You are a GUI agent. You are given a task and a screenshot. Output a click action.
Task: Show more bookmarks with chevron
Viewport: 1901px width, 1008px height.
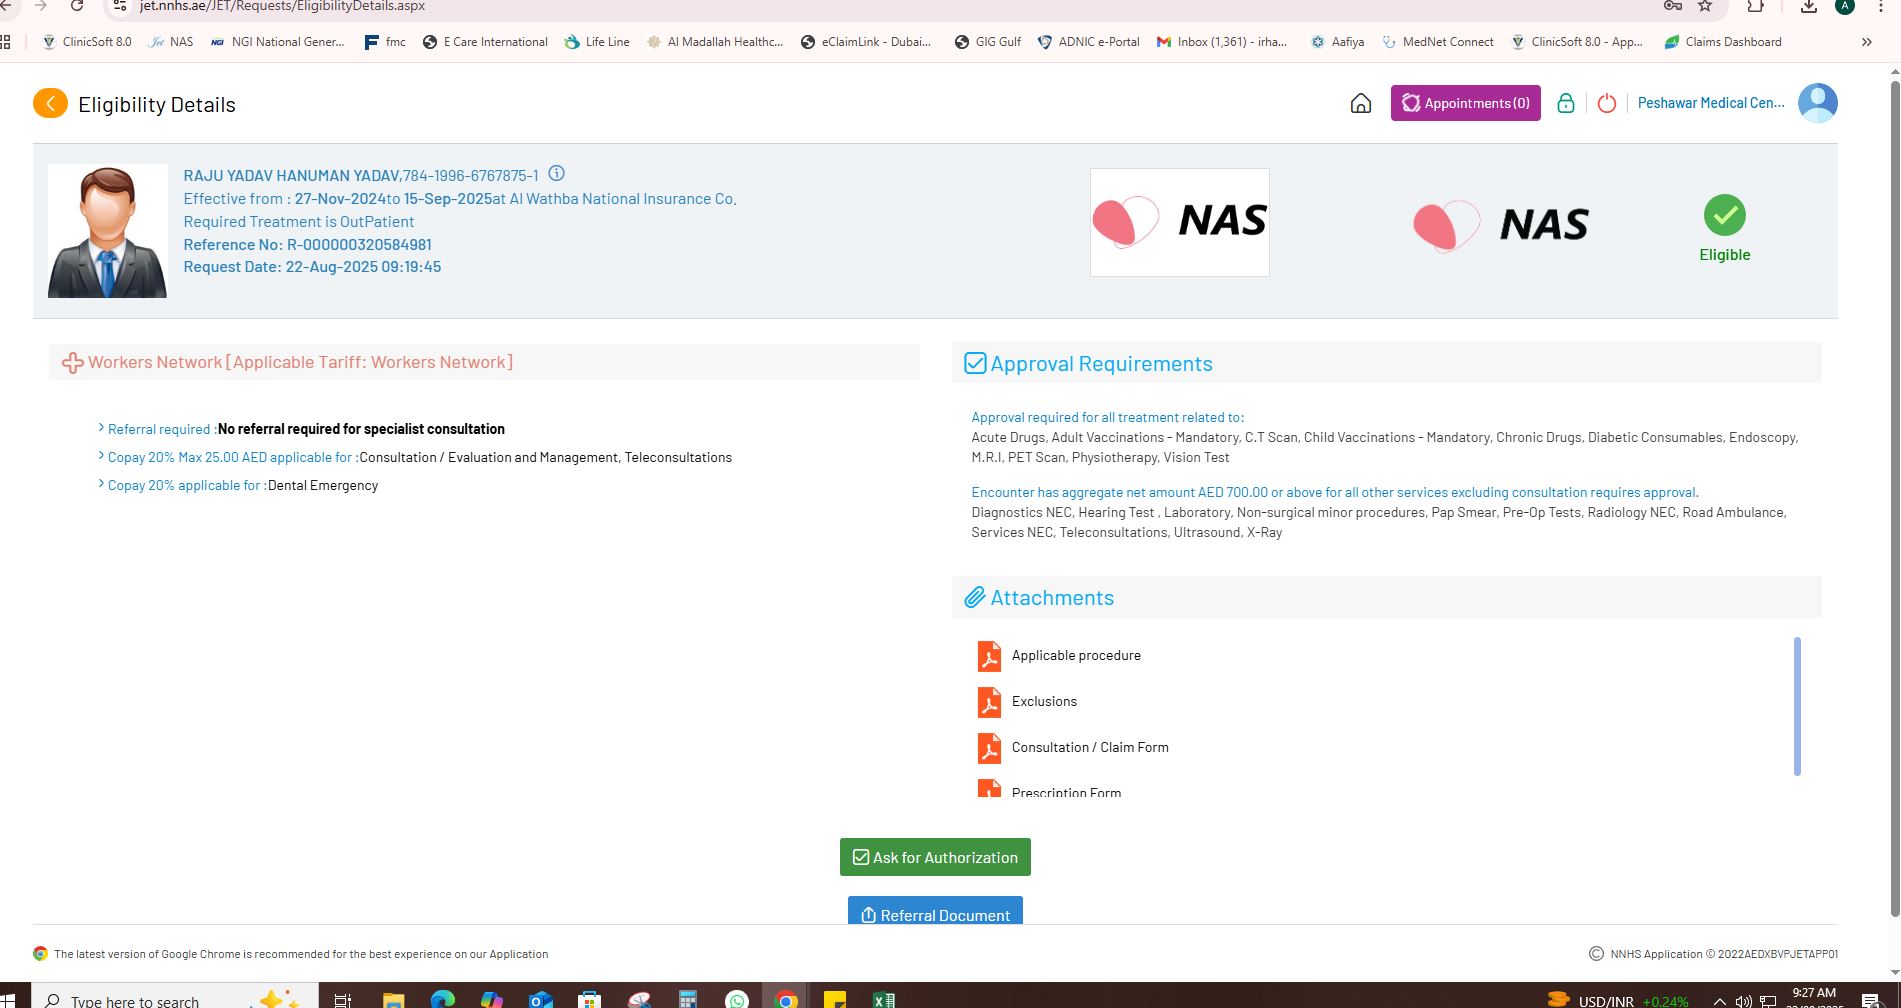(1866, 42)
